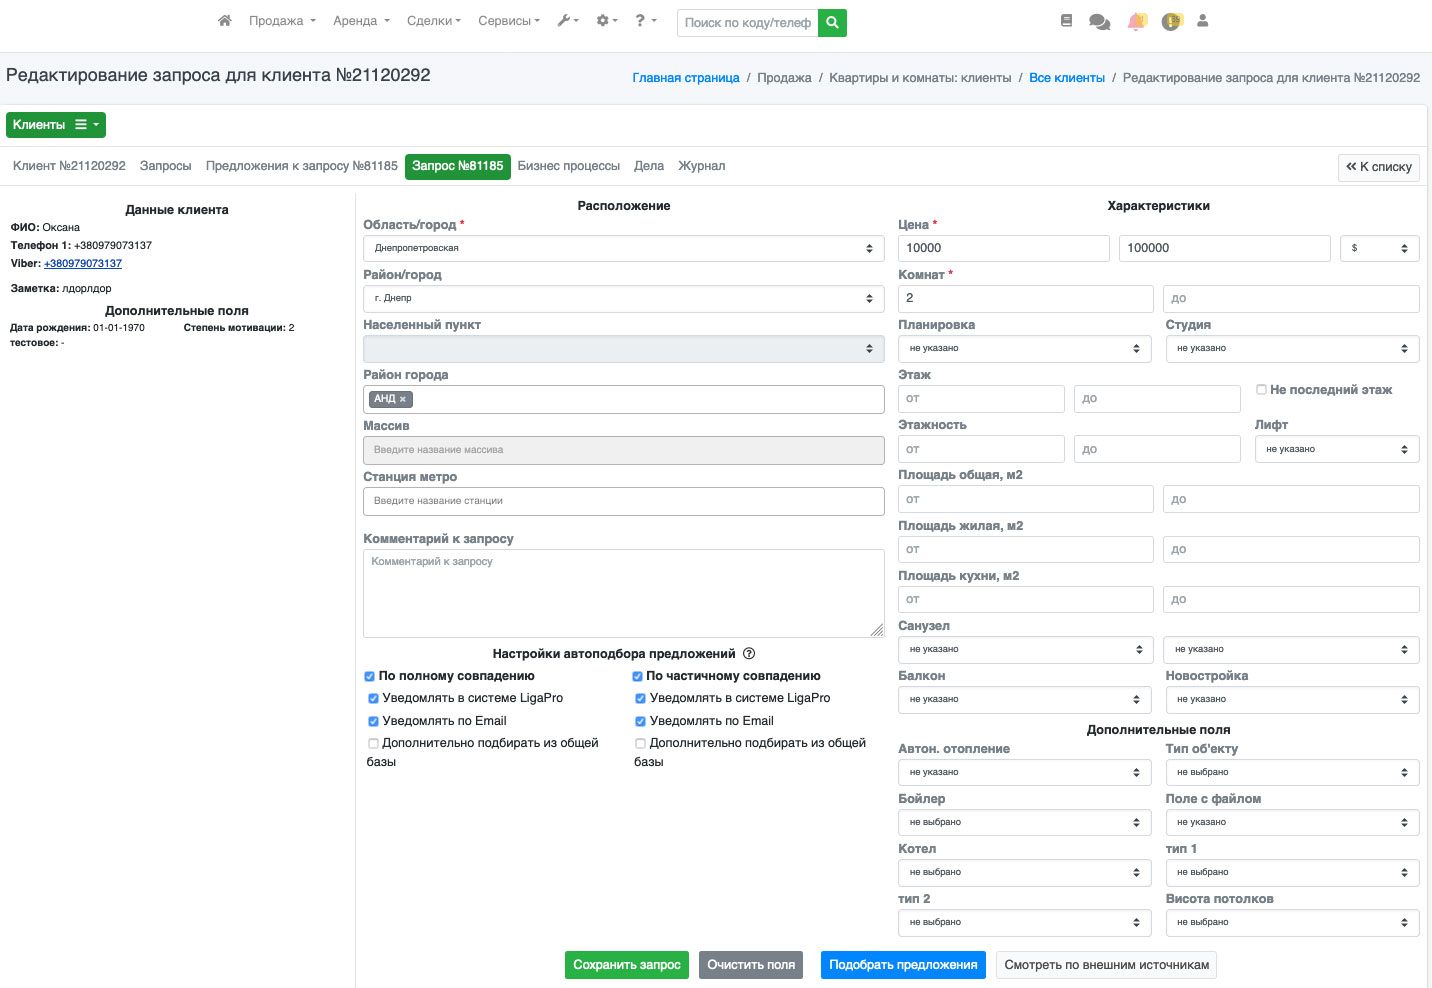Click the help icon beside autoselection settings heading

[x=749, y=654]
